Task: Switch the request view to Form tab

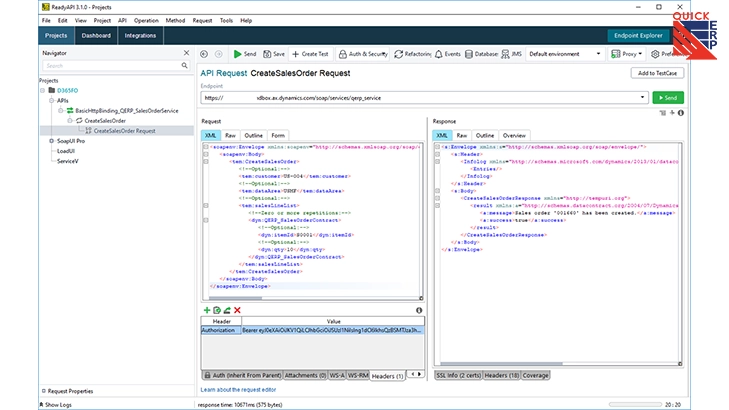Action: pyautogui.click(x=278, y=135)
